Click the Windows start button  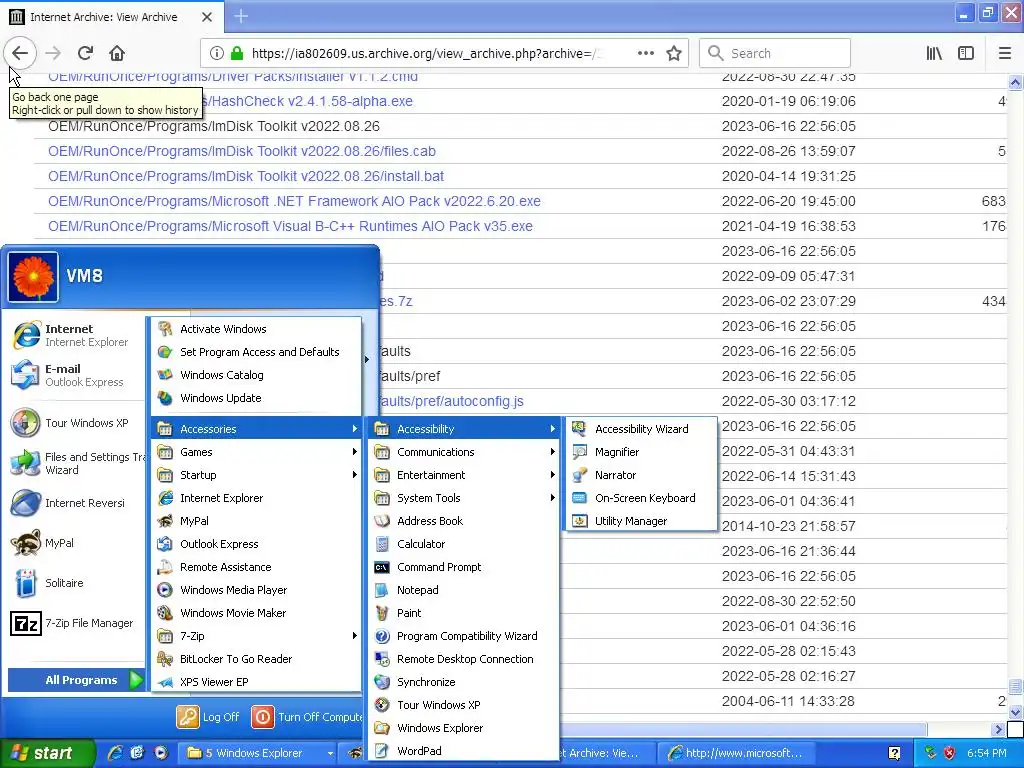(x=47, y=753)
